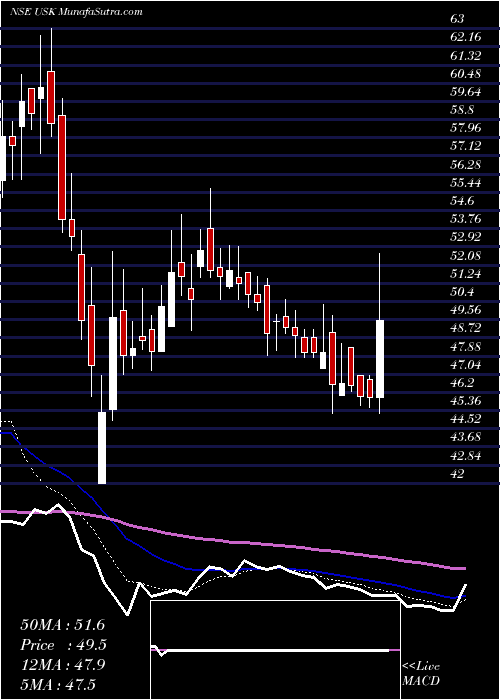500x700 pixels.
Task: Click the 57.12 price axis label
Action: pyautogui.click(x=466, y=146)
